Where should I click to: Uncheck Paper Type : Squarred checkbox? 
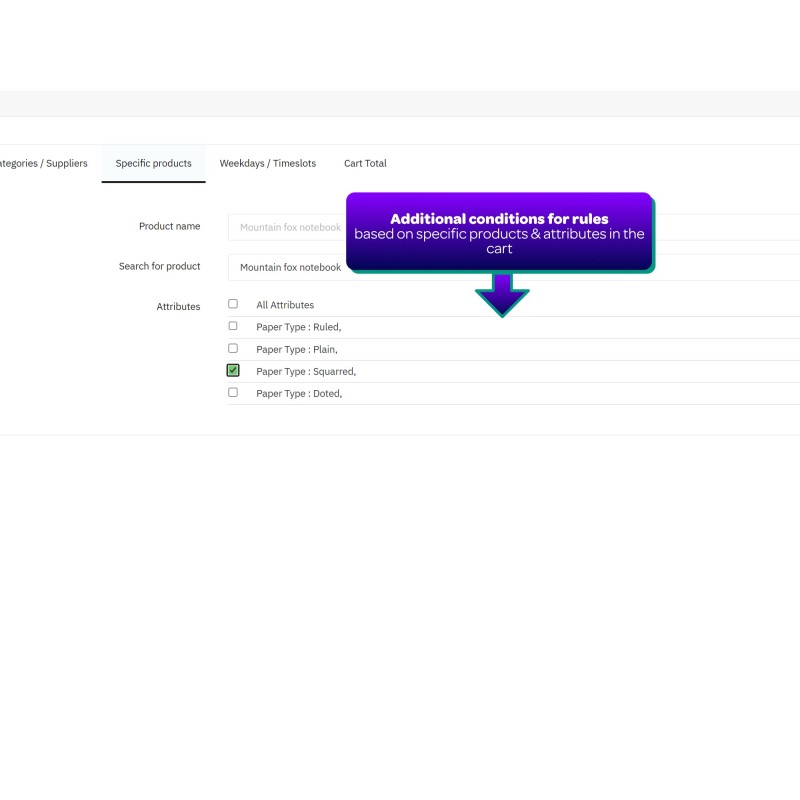[x=233, y=370]
